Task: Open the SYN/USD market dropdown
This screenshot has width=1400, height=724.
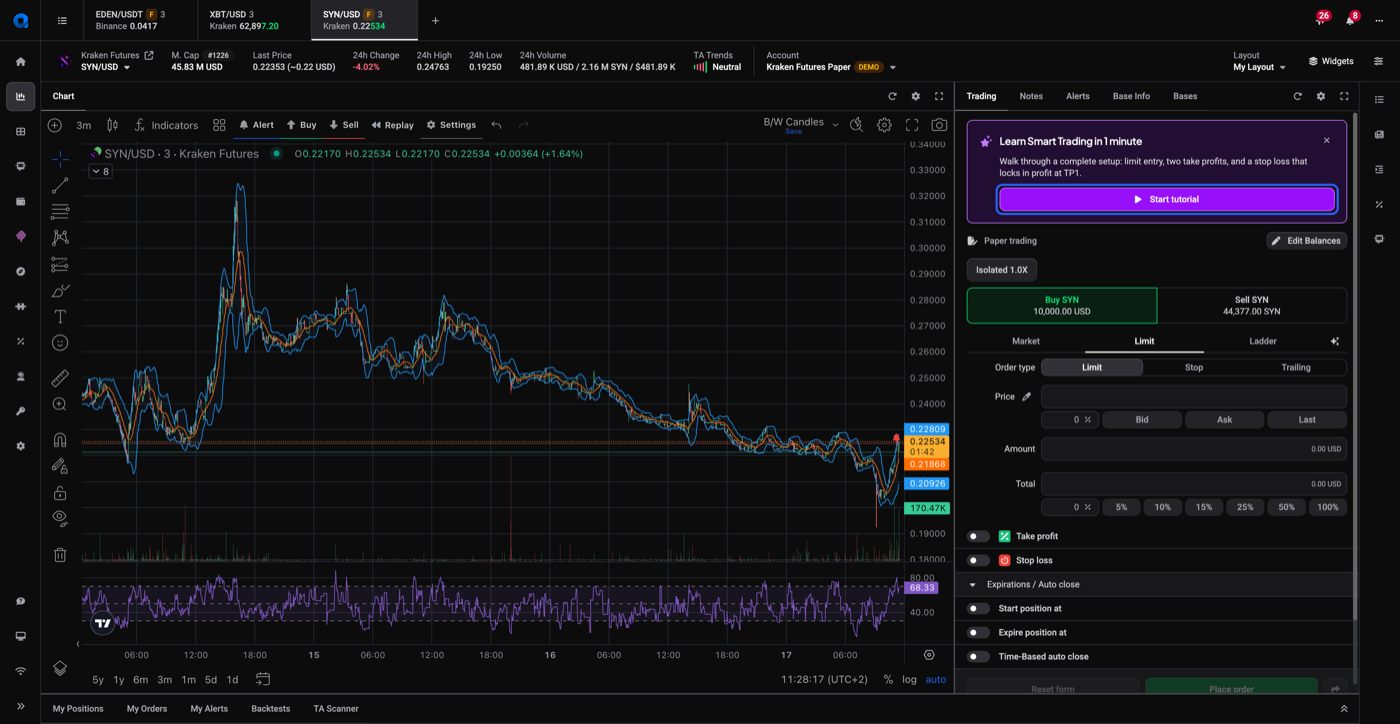Action: pos(106,67)
